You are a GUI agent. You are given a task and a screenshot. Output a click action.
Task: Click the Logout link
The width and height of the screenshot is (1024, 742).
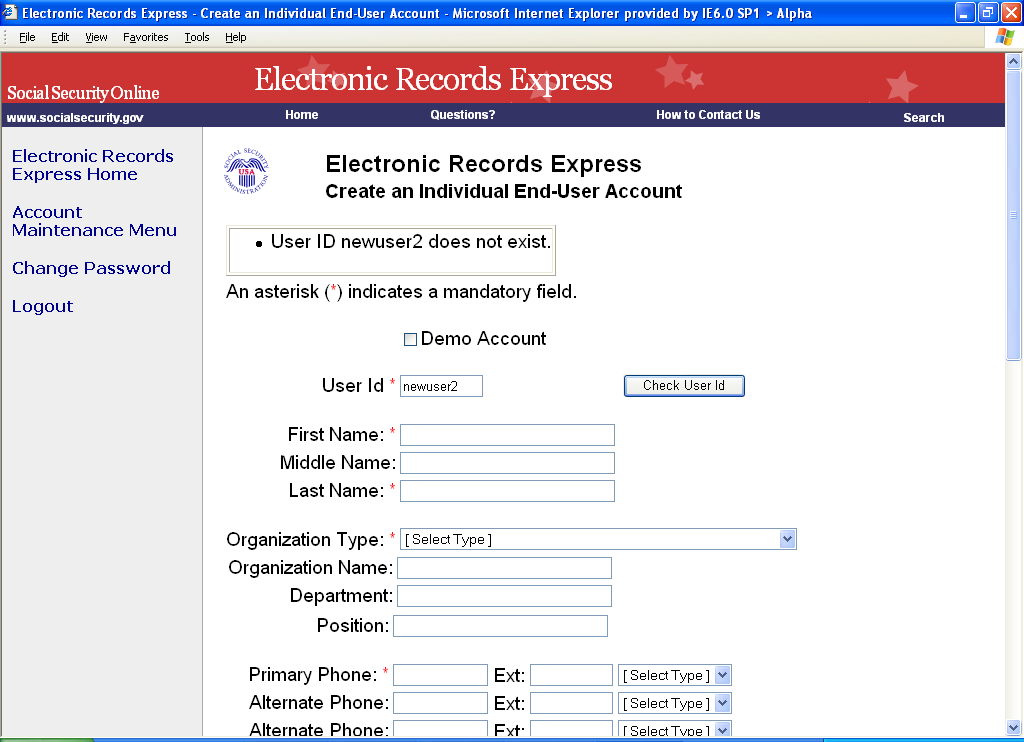tap(42, 306)
